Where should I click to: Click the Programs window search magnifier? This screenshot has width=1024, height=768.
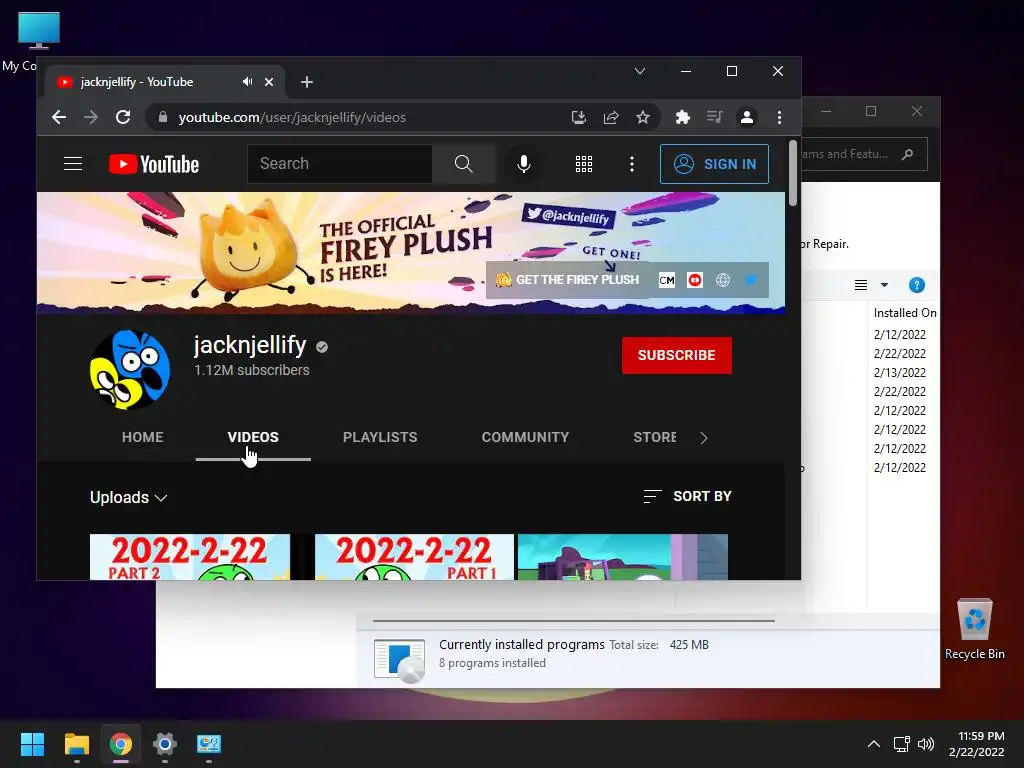[907, 155]
